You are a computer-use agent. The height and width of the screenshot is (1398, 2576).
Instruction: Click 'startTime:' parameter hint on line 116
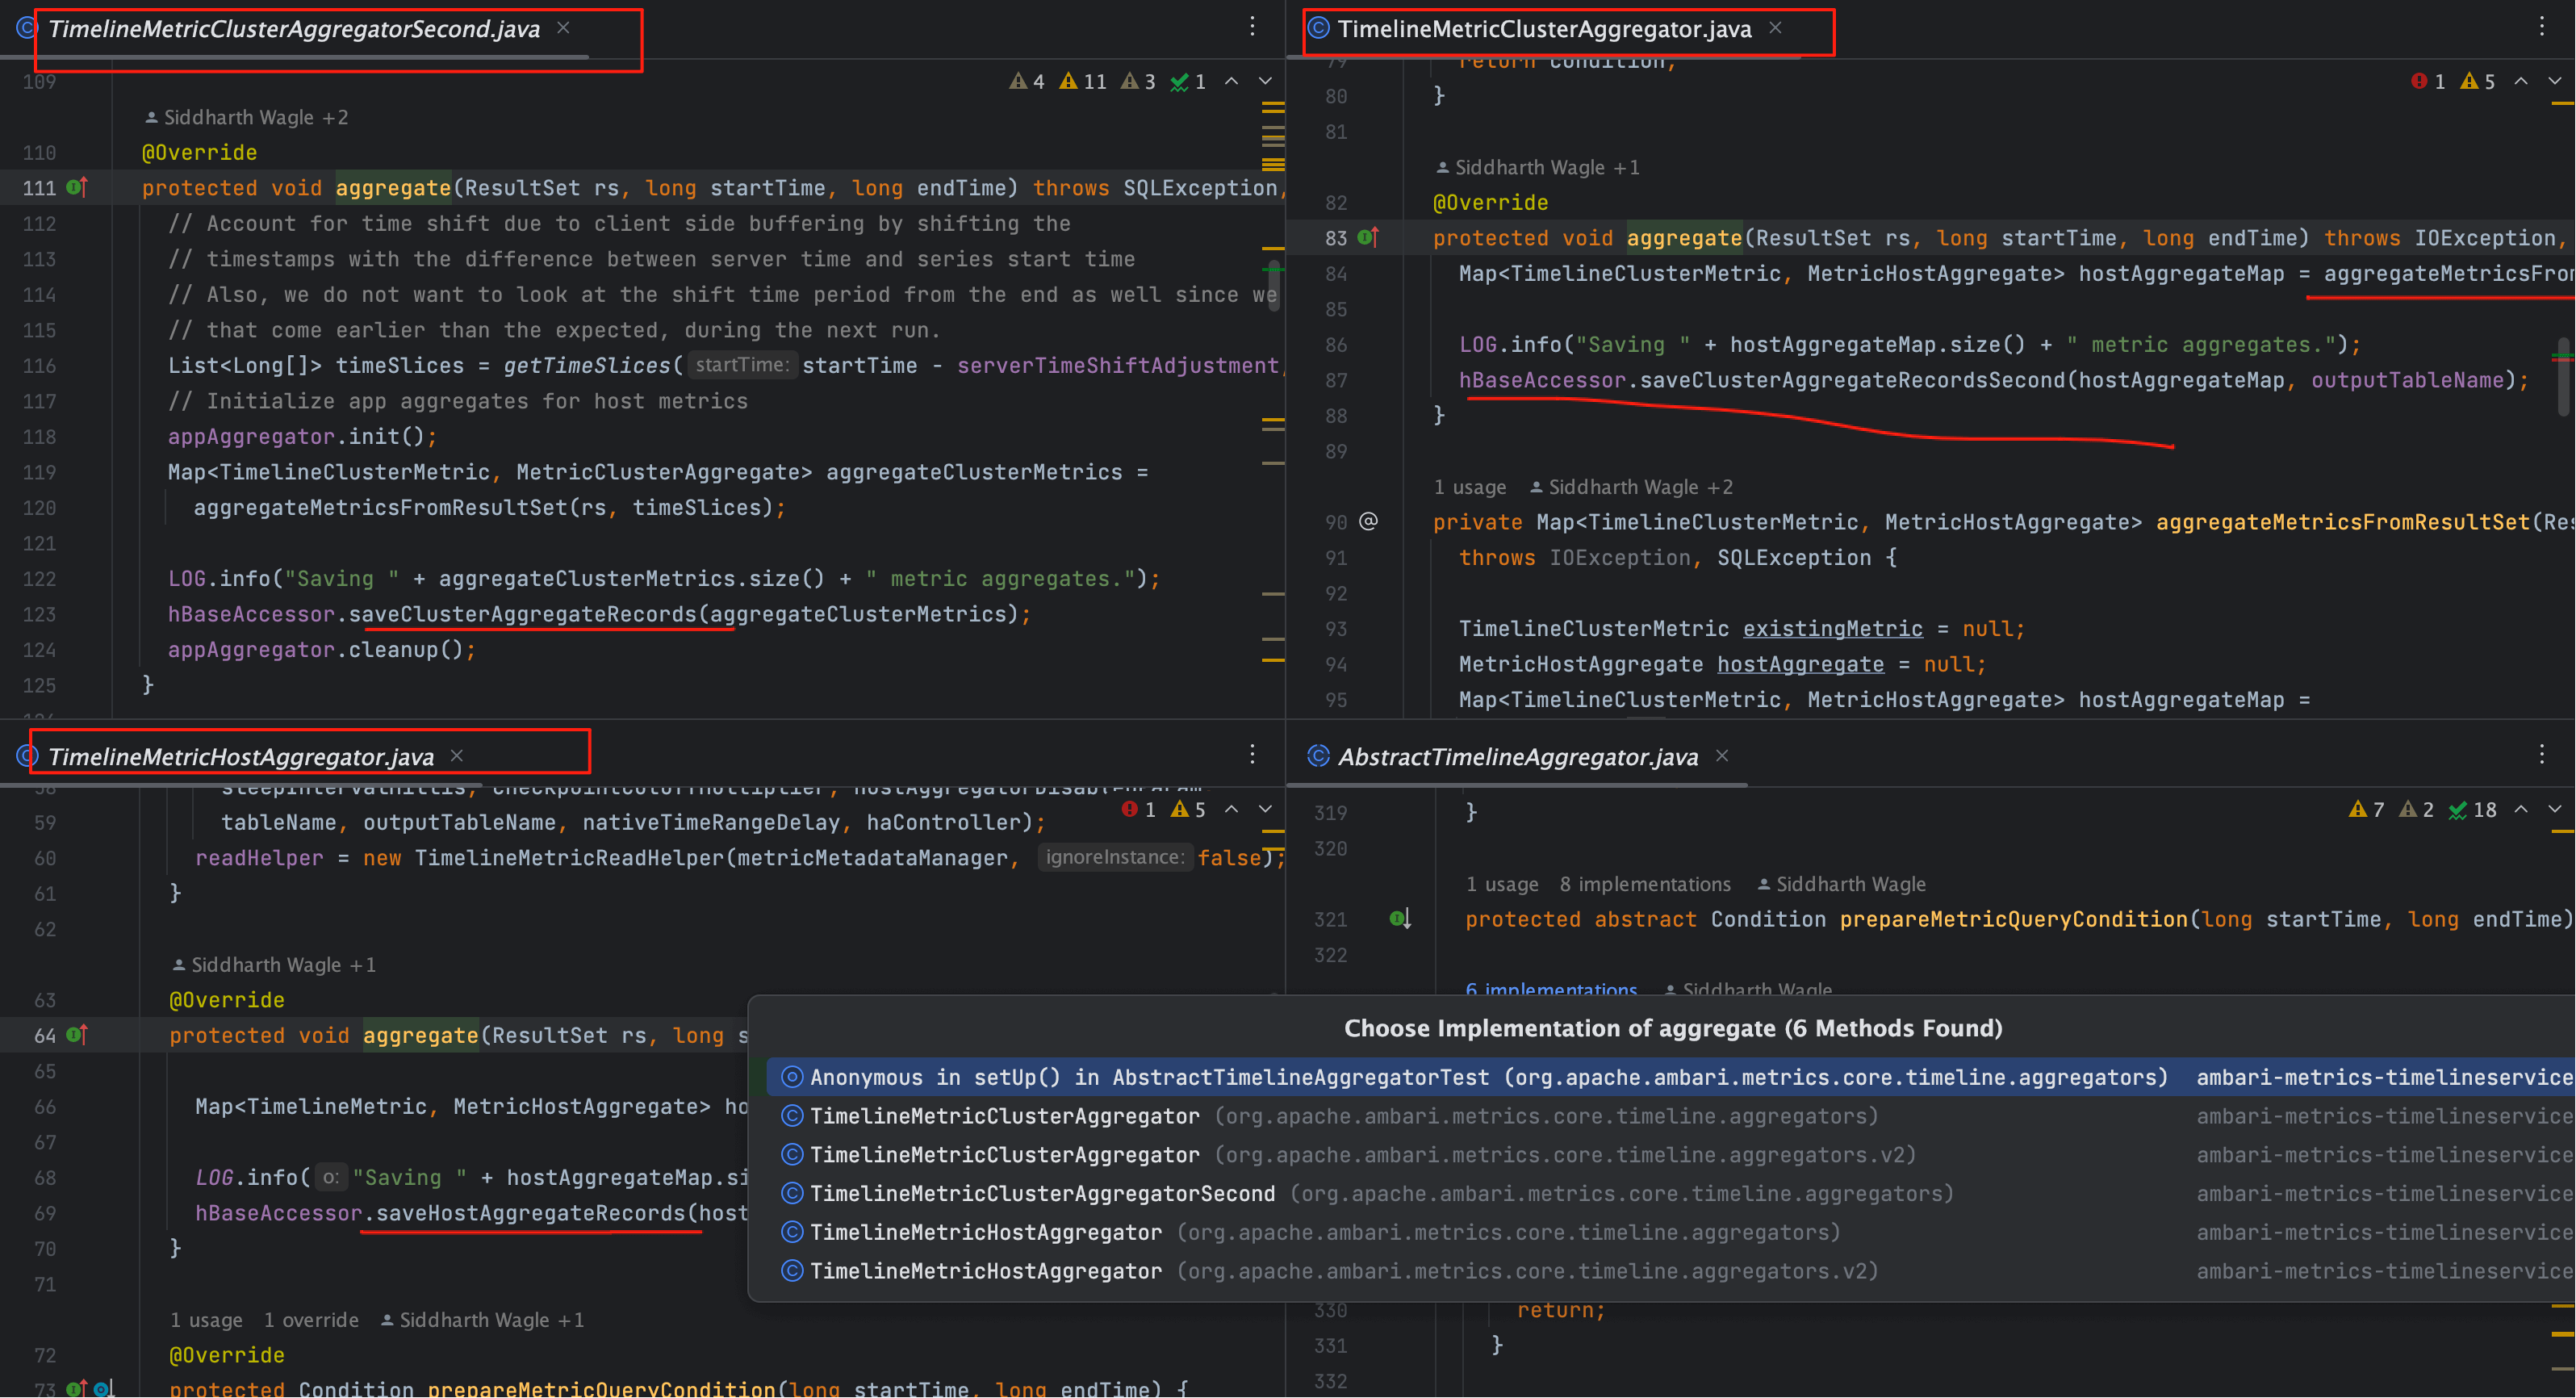tap(741, 365)
